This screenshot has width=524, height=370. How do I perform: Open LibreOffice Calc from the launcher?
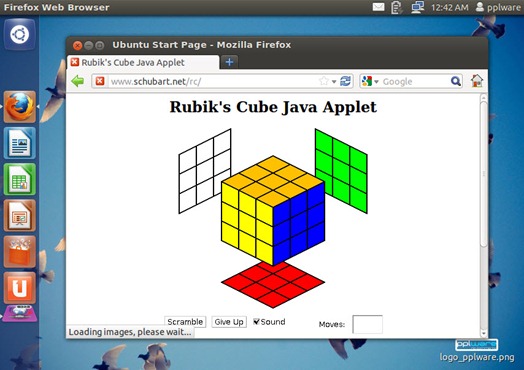click(x=20, y=179)
